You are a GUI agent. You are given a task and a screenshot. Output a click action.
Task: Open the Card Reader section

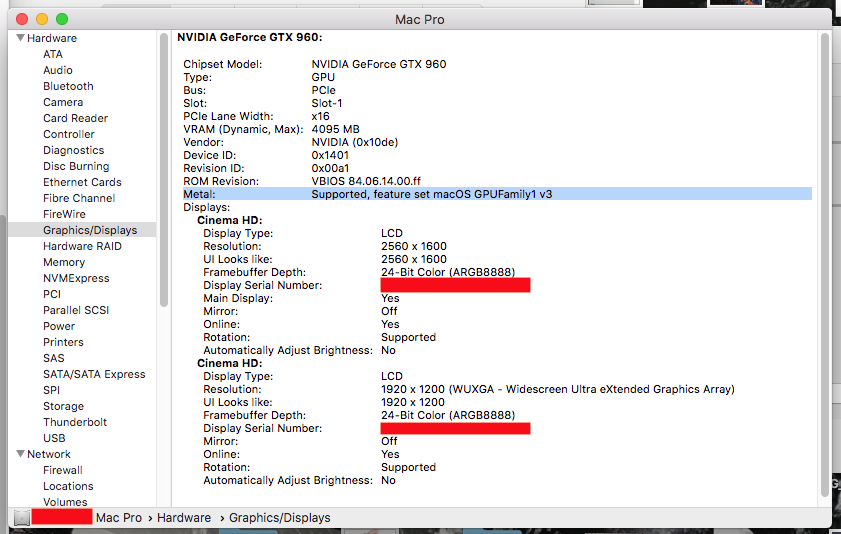(75, 118)
